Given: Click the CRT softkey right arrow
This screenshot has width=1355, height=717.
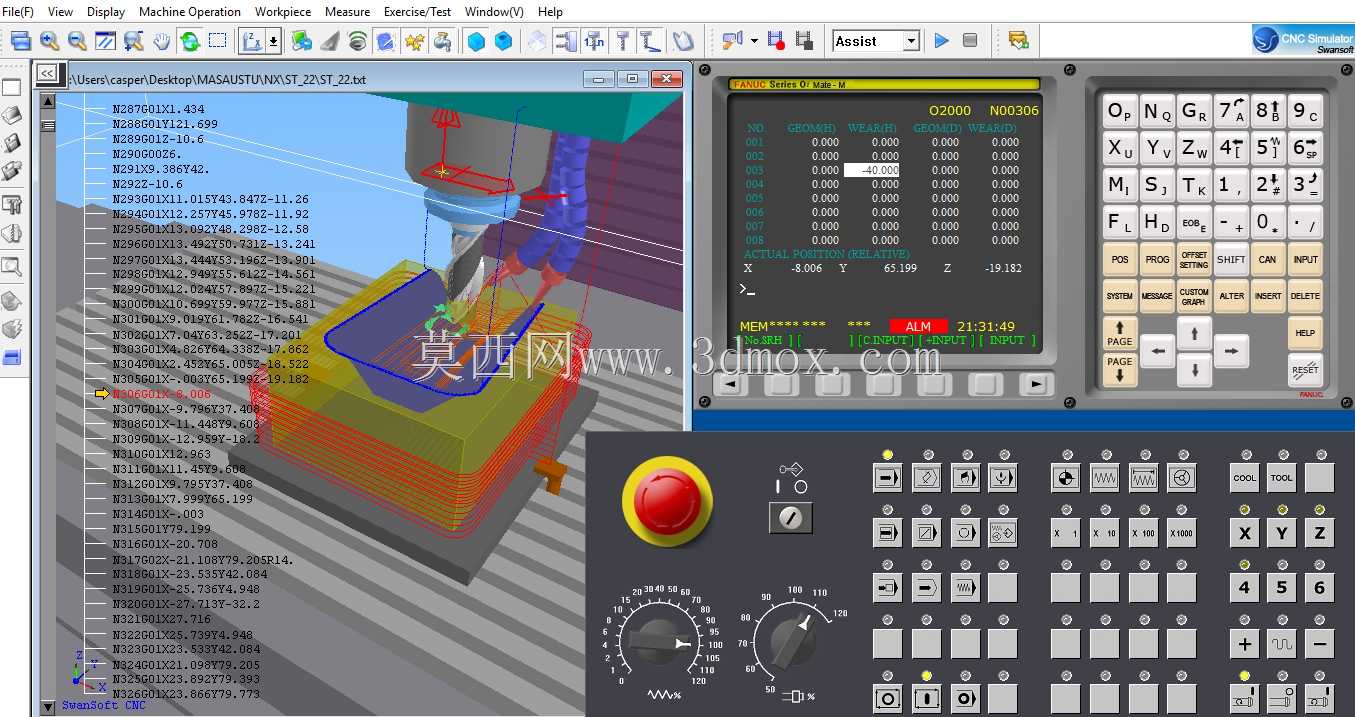Looking at the screenshot, I should point(1037,384).
